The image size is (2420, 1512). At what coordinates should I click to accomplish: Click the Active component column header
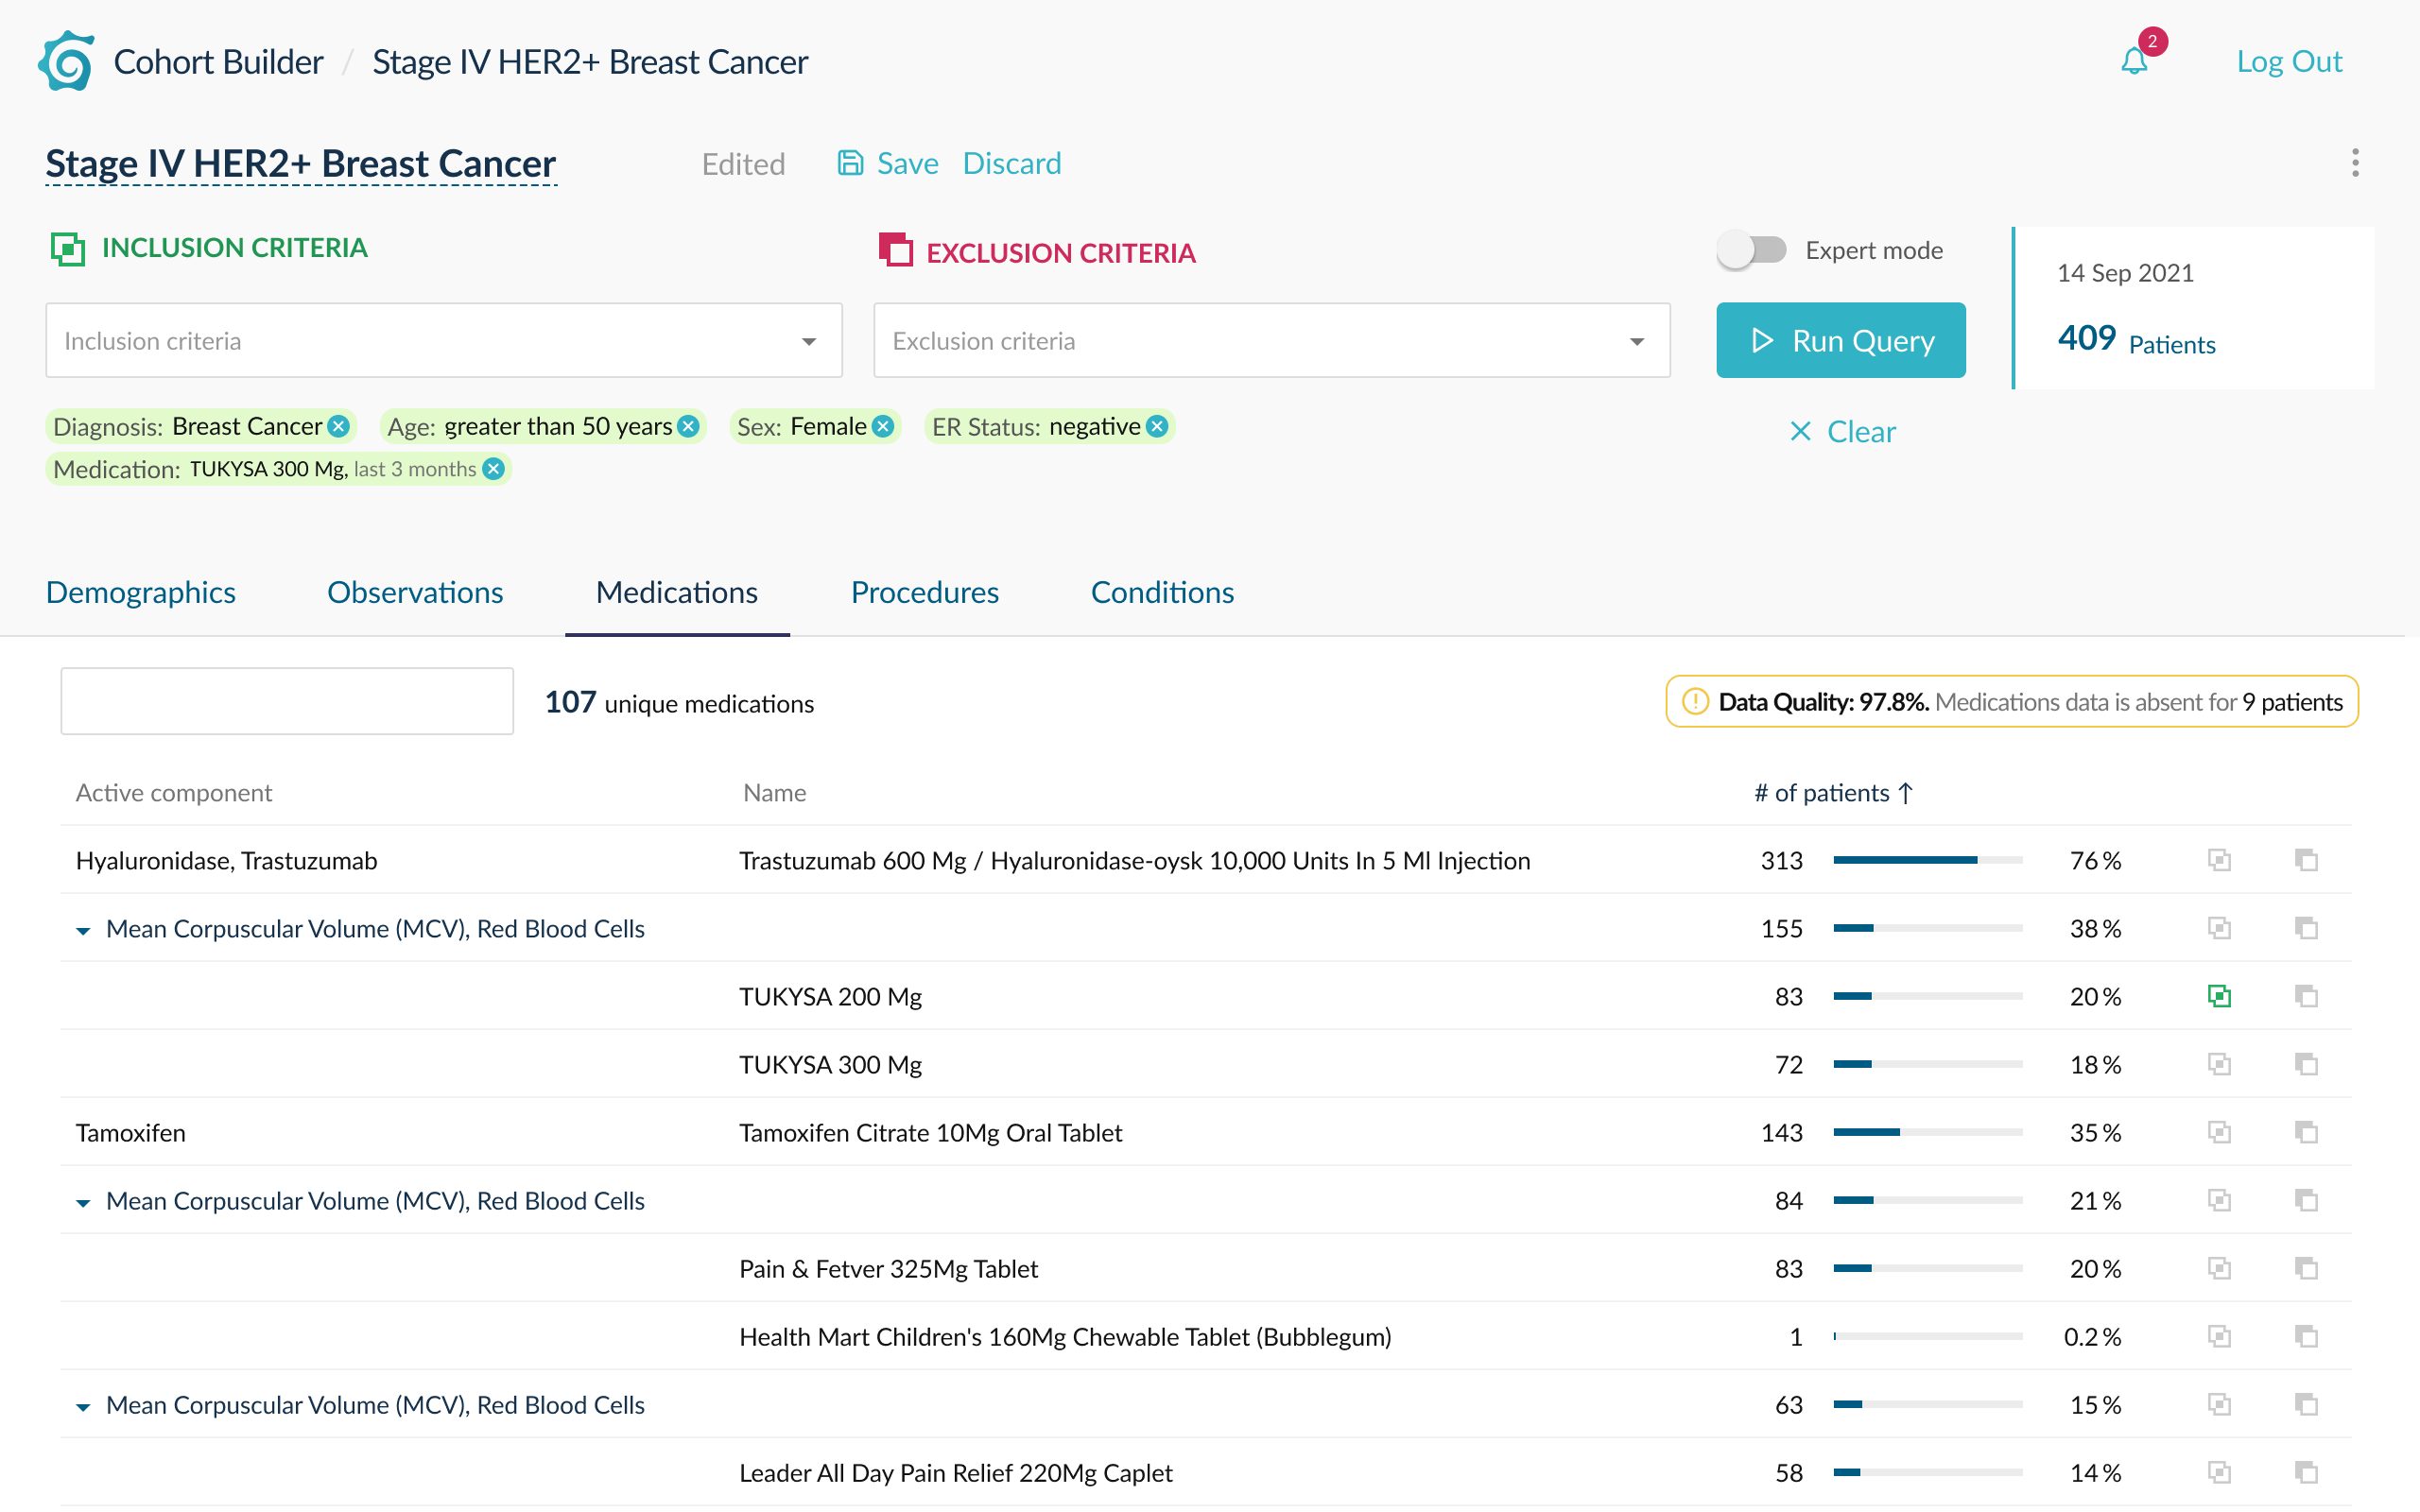(174, 793)
